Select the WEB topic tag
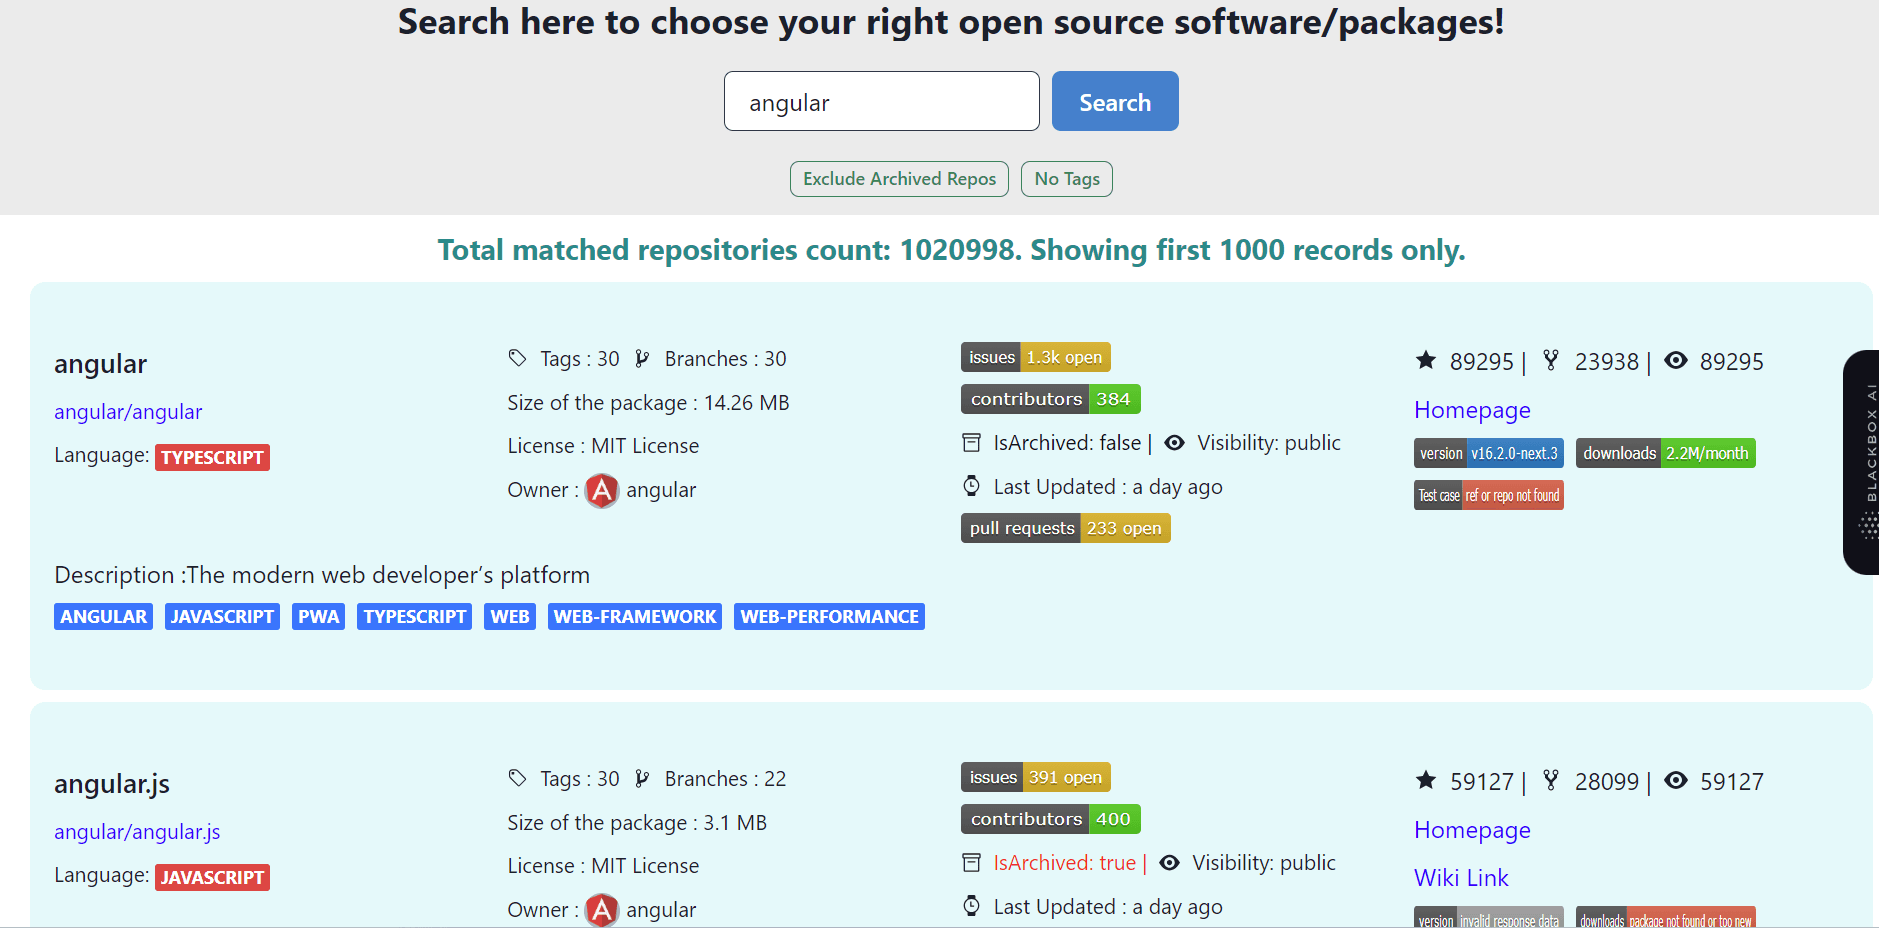1879x928 pixels. coord(510,617)
